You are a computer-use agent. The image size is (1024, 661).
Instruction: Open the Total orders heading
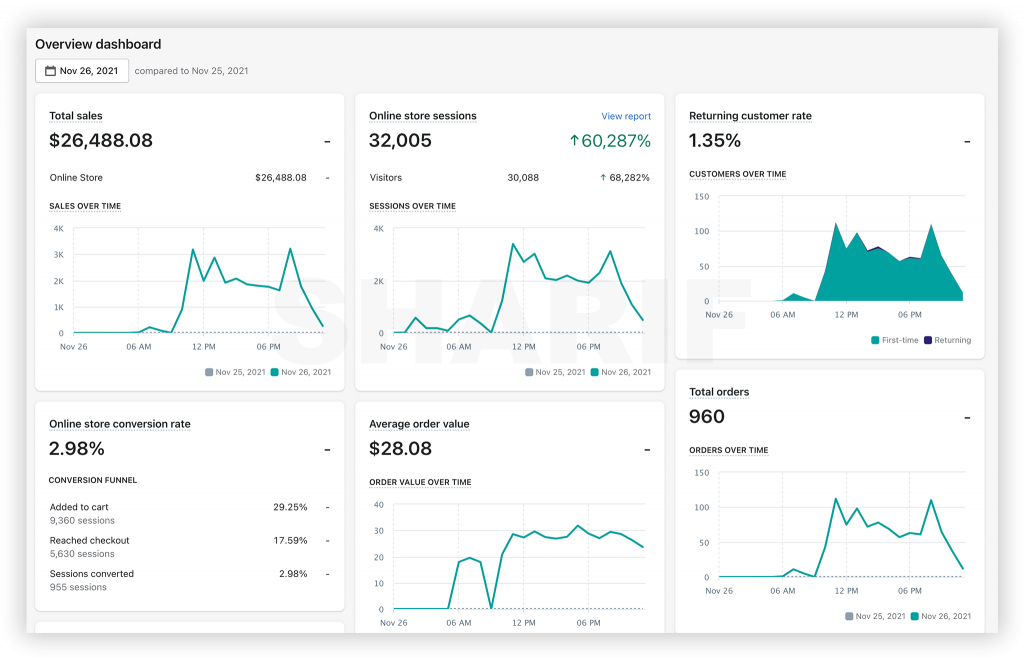click(719, 392)
